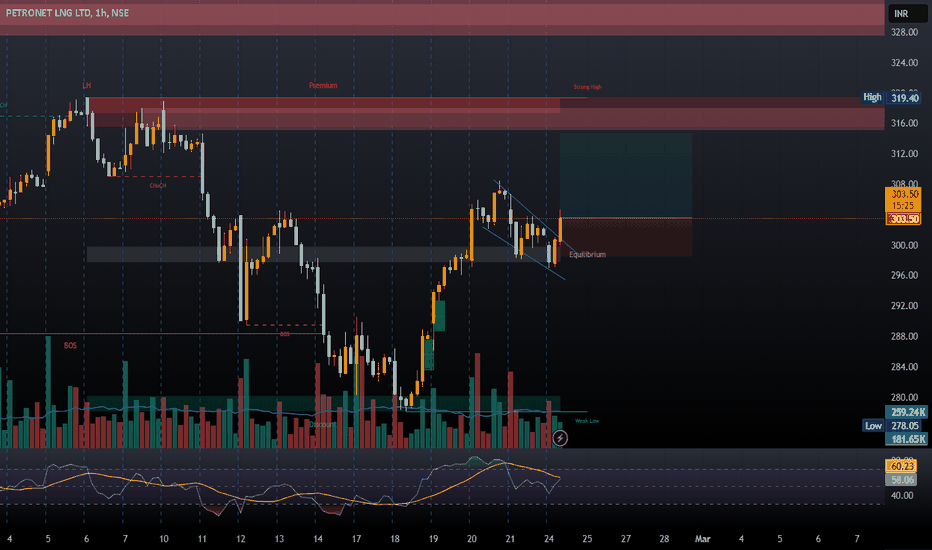Click the 181.65K volume value label
The width and height of the screenshot is (932, 550).
tap(906, 439)
